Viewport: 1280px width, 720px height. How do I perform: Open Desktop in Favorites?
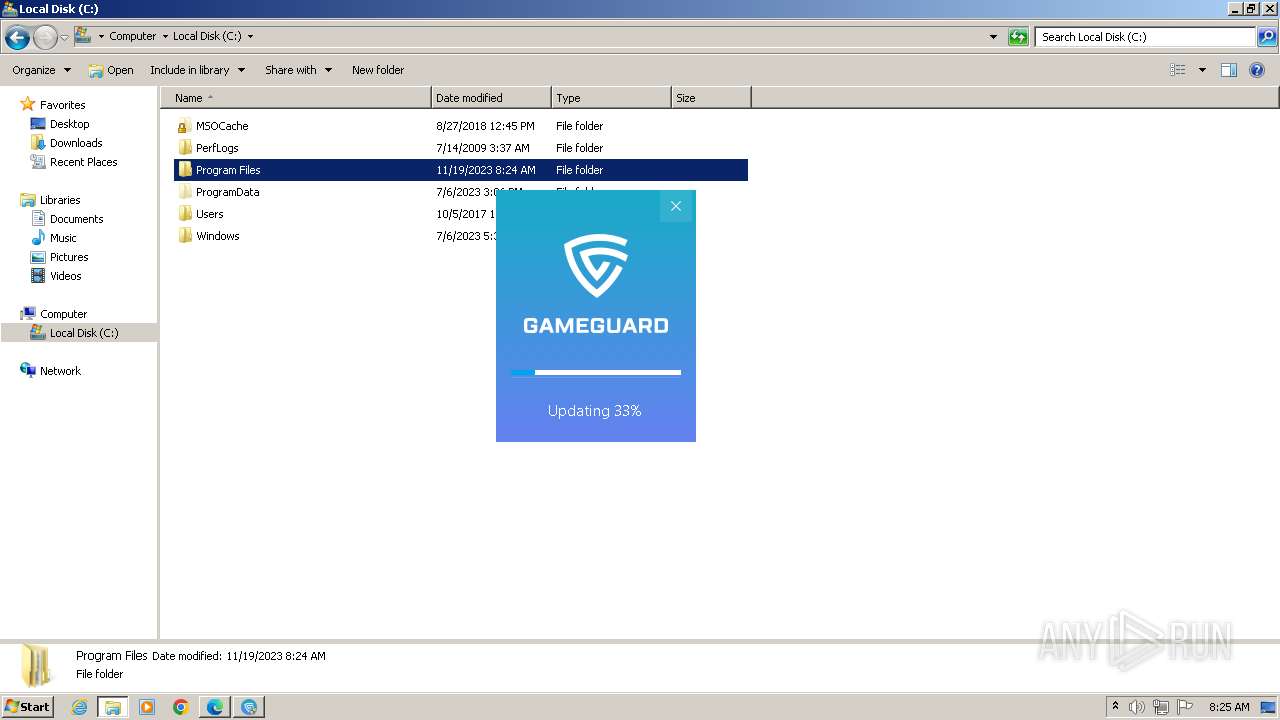click(x=69, y=124)
